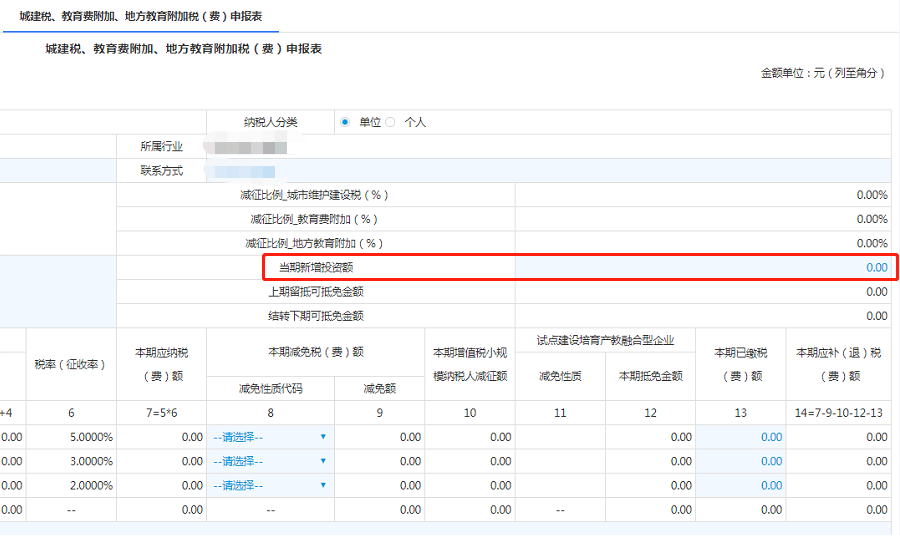Viewport: 900px width, 536px height.
Task: Open the 城建税、教育费附加 申报表 tab
Action: (142, 17)
